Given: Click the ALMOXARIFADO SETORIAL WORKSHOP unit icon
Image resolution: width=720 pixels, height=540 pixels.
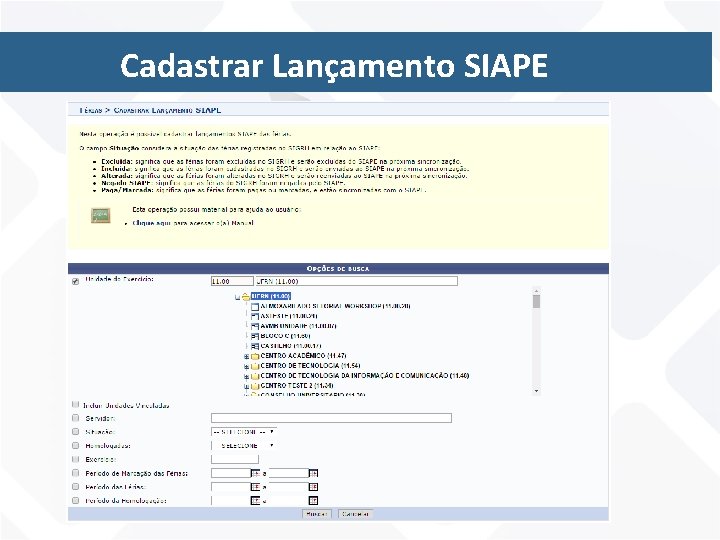Looking at the screenshot, I should click(x=255, y=306).
